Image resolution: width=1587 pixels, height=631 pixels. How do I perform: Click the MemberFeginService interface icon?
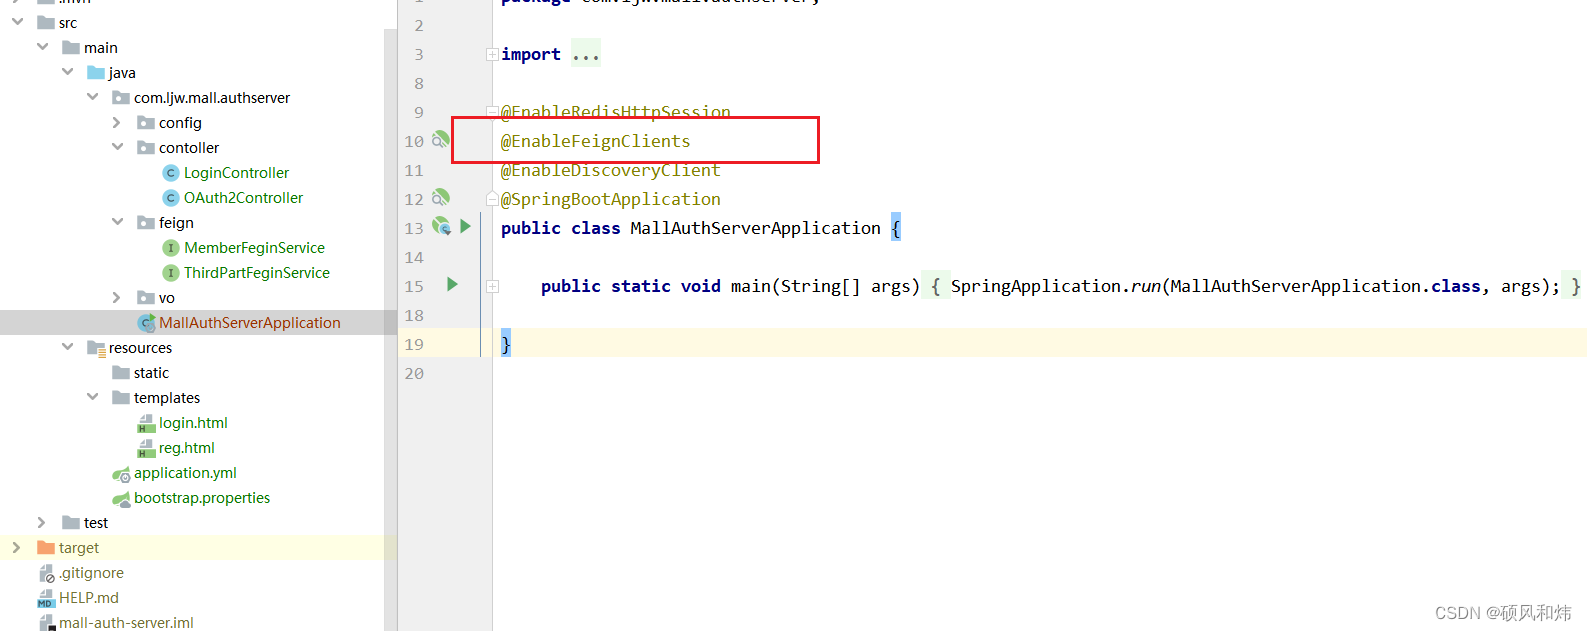171,247
